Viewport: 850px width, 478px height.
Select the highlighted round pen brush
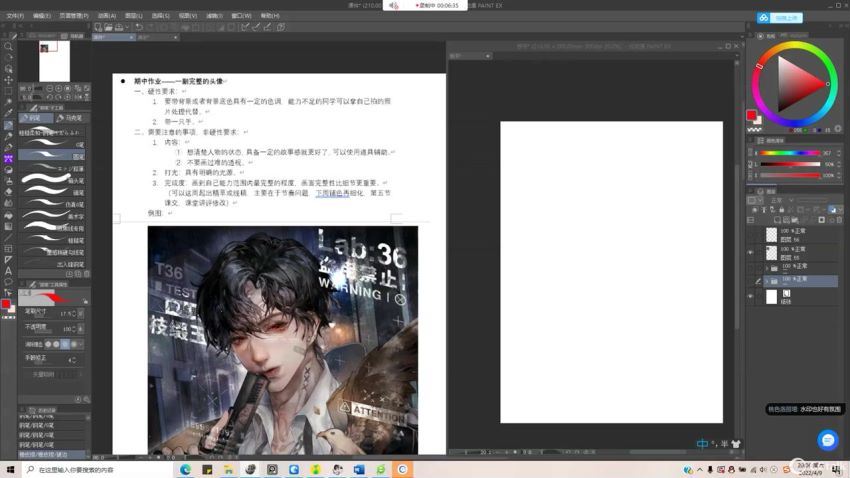point(52,156)
